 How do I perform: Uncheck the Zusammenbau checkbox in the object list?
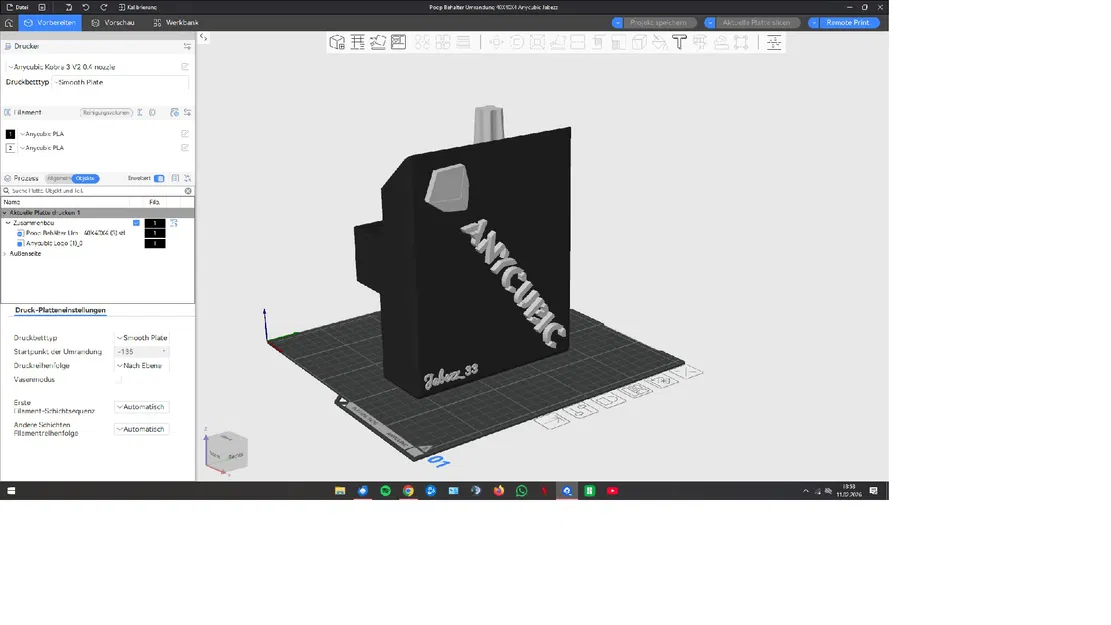(x=136, y=222)
